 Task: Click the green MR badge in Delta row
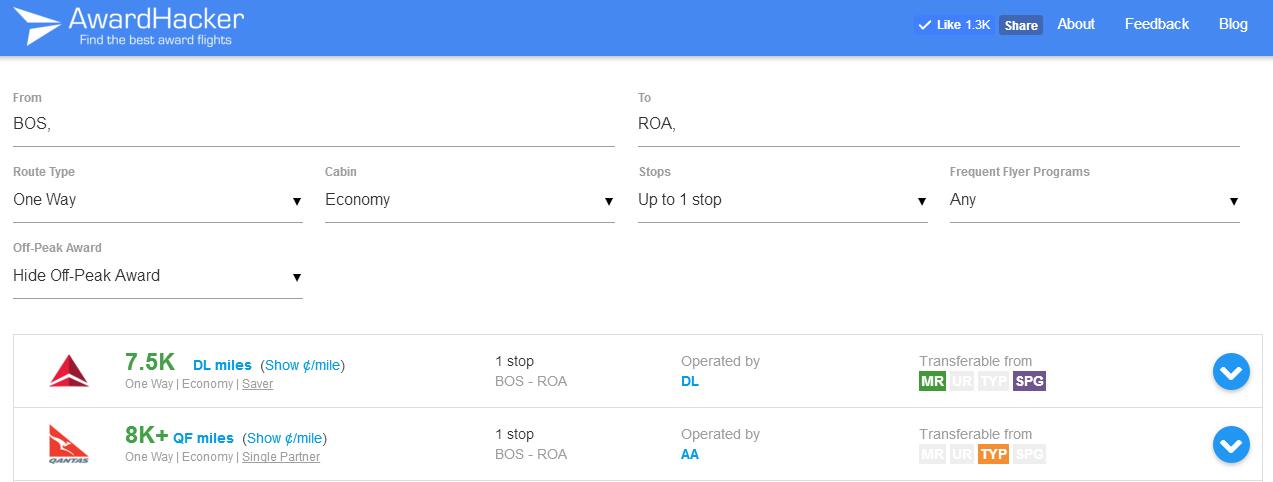point(932,381)
